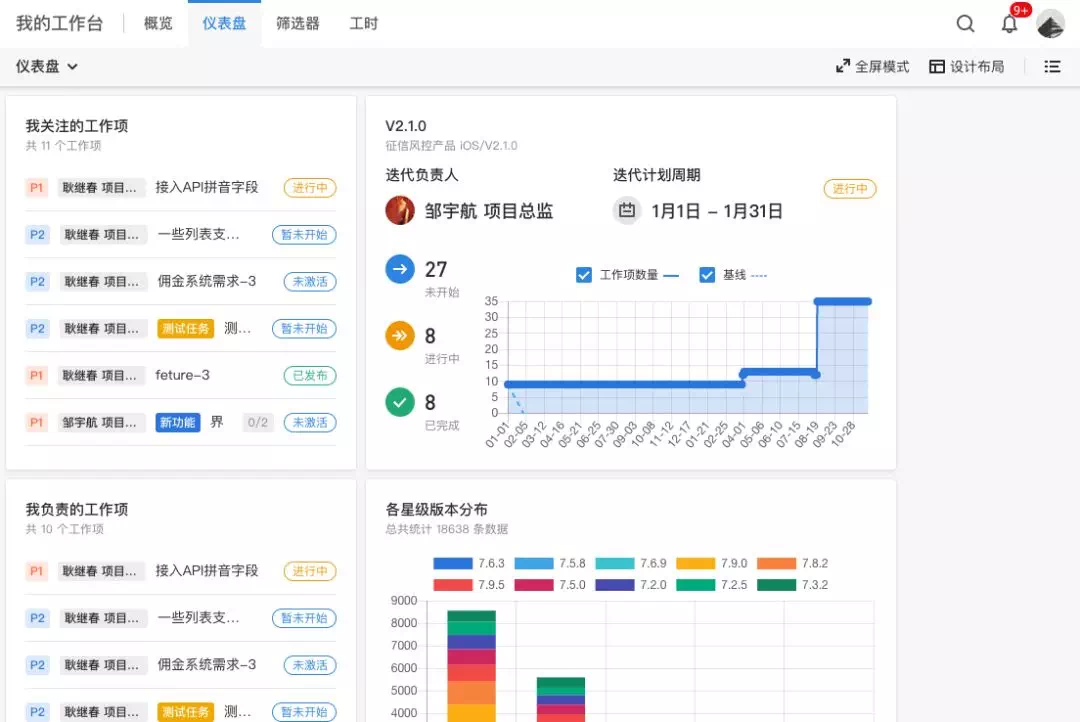The width and height of the screenshot is (1080, 722).
Task: Switch to the 概览 tab
Action: [x=158, y=23]
